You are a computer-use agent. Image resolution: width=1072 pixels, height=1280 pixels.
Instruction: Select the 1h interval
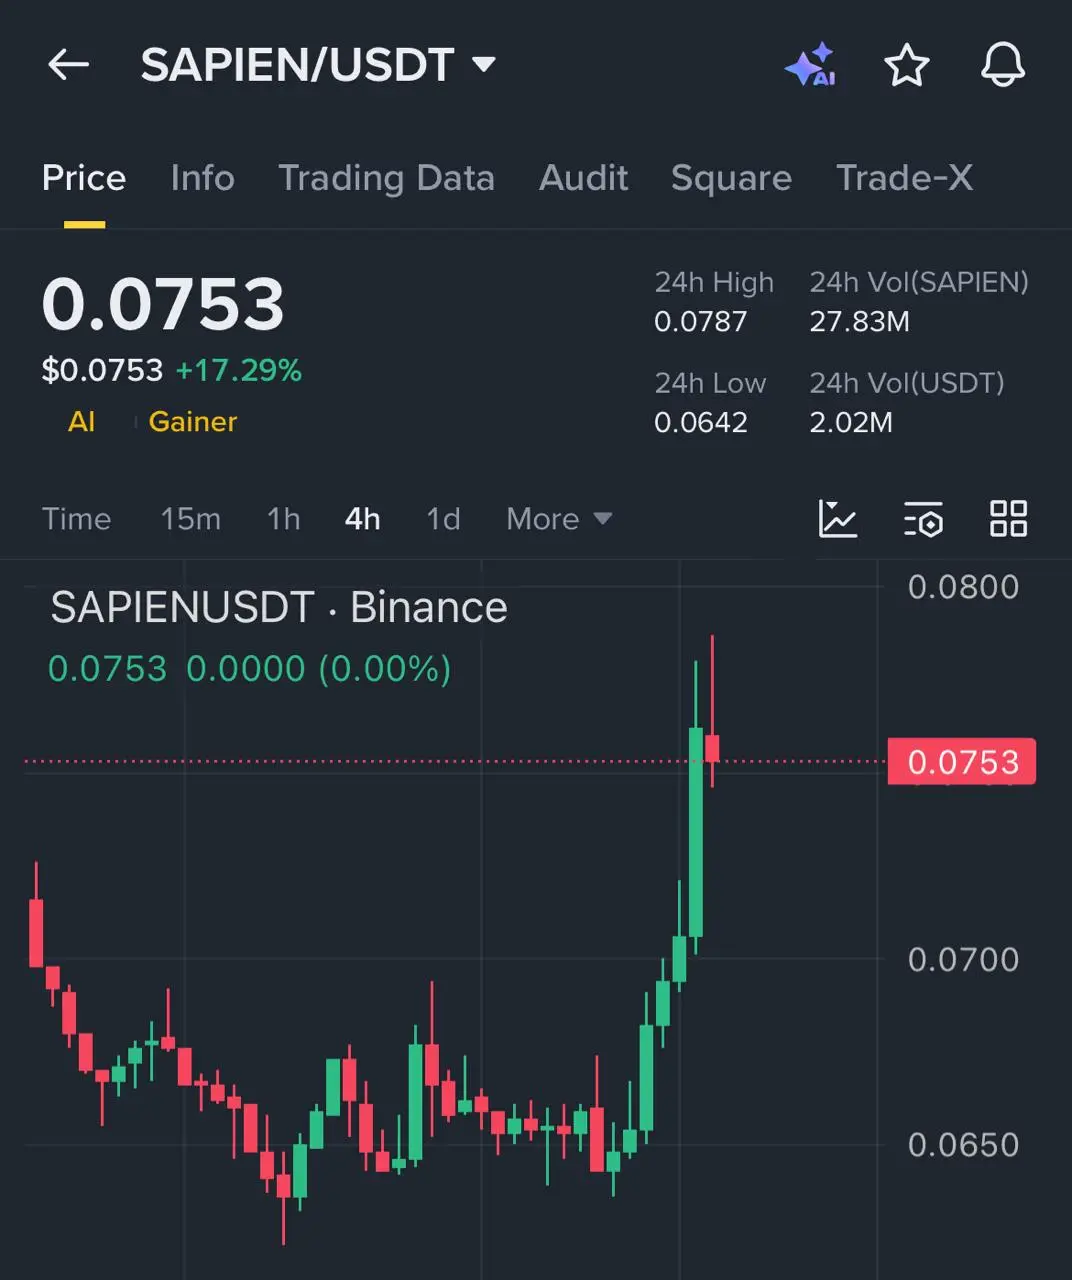click(x=283, y=519)
